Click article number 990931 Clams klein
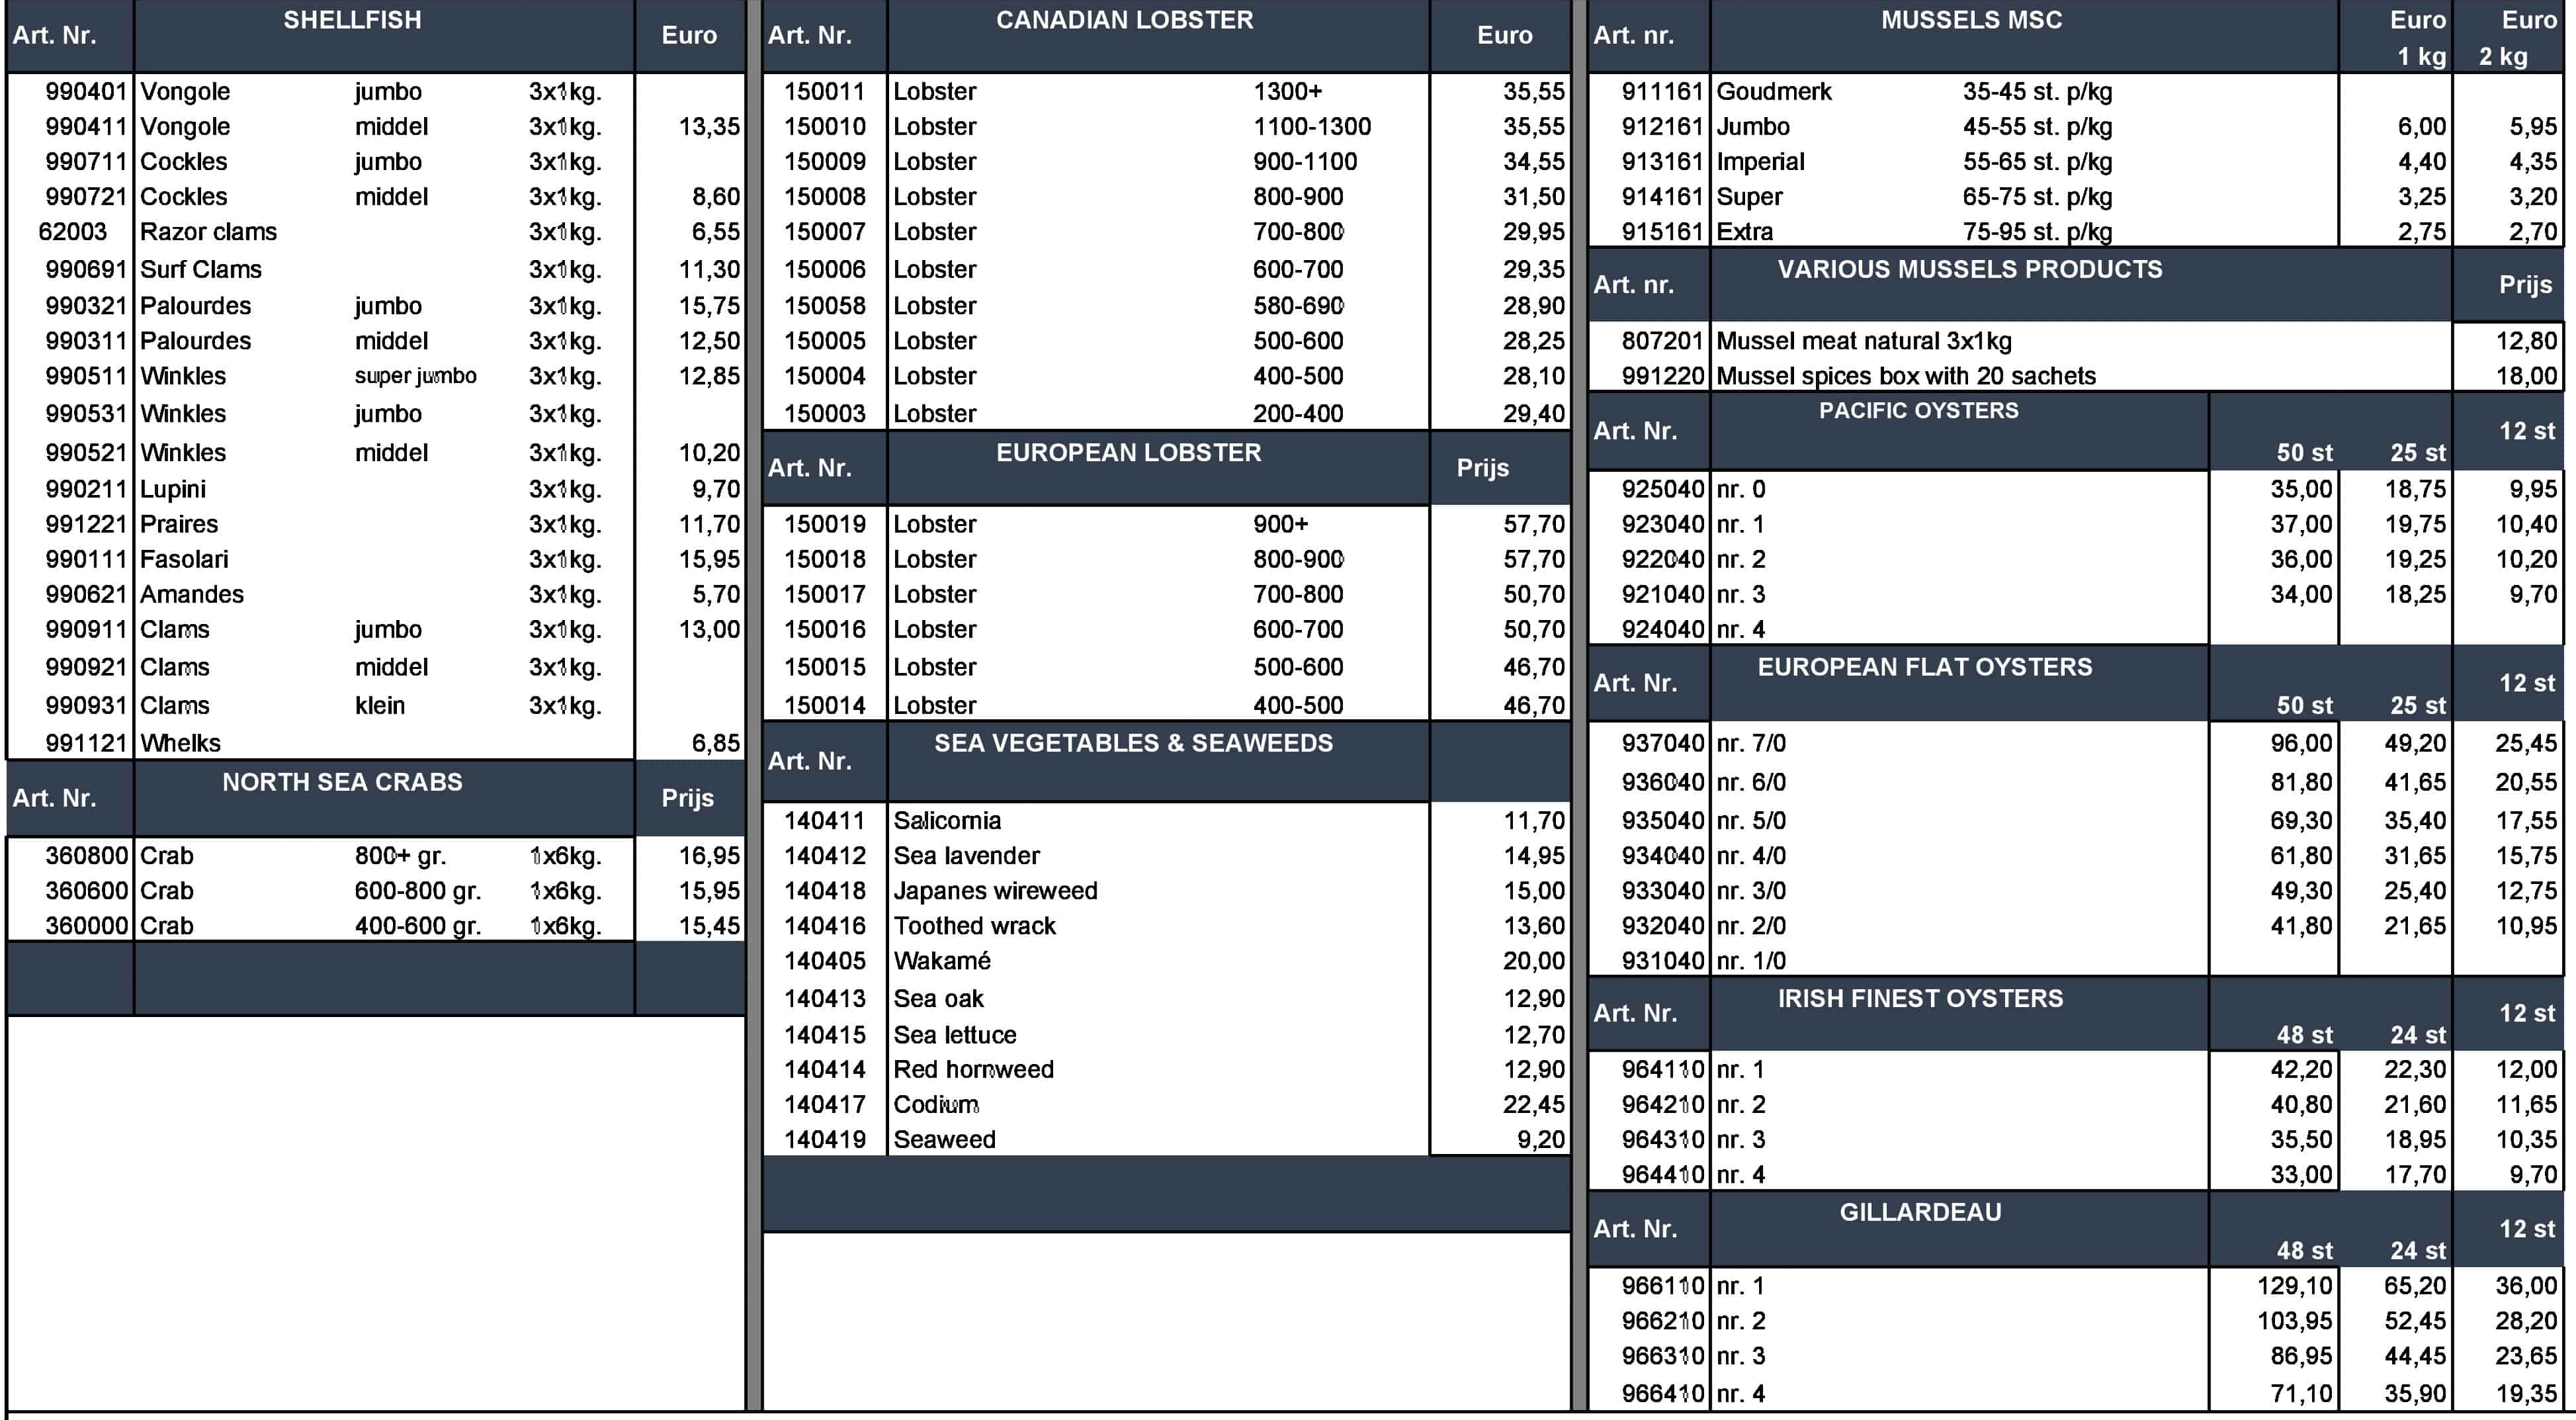The width and height of the screenshot is (2576, 1420). pyautogui.click(x=86, y=706)
